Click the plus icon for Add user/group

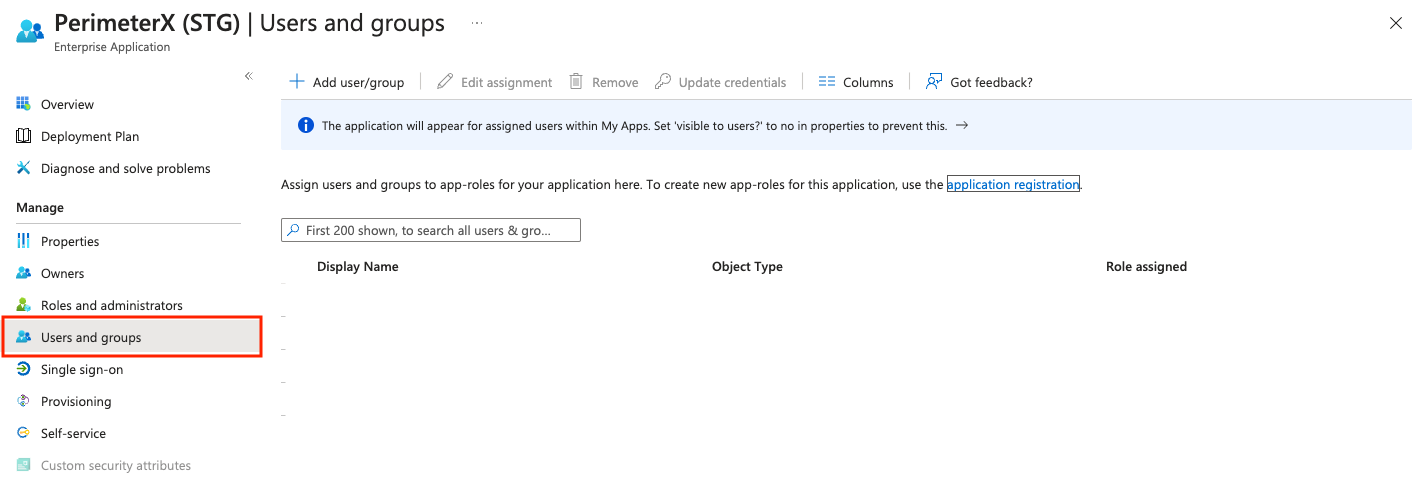pos(296,82)
